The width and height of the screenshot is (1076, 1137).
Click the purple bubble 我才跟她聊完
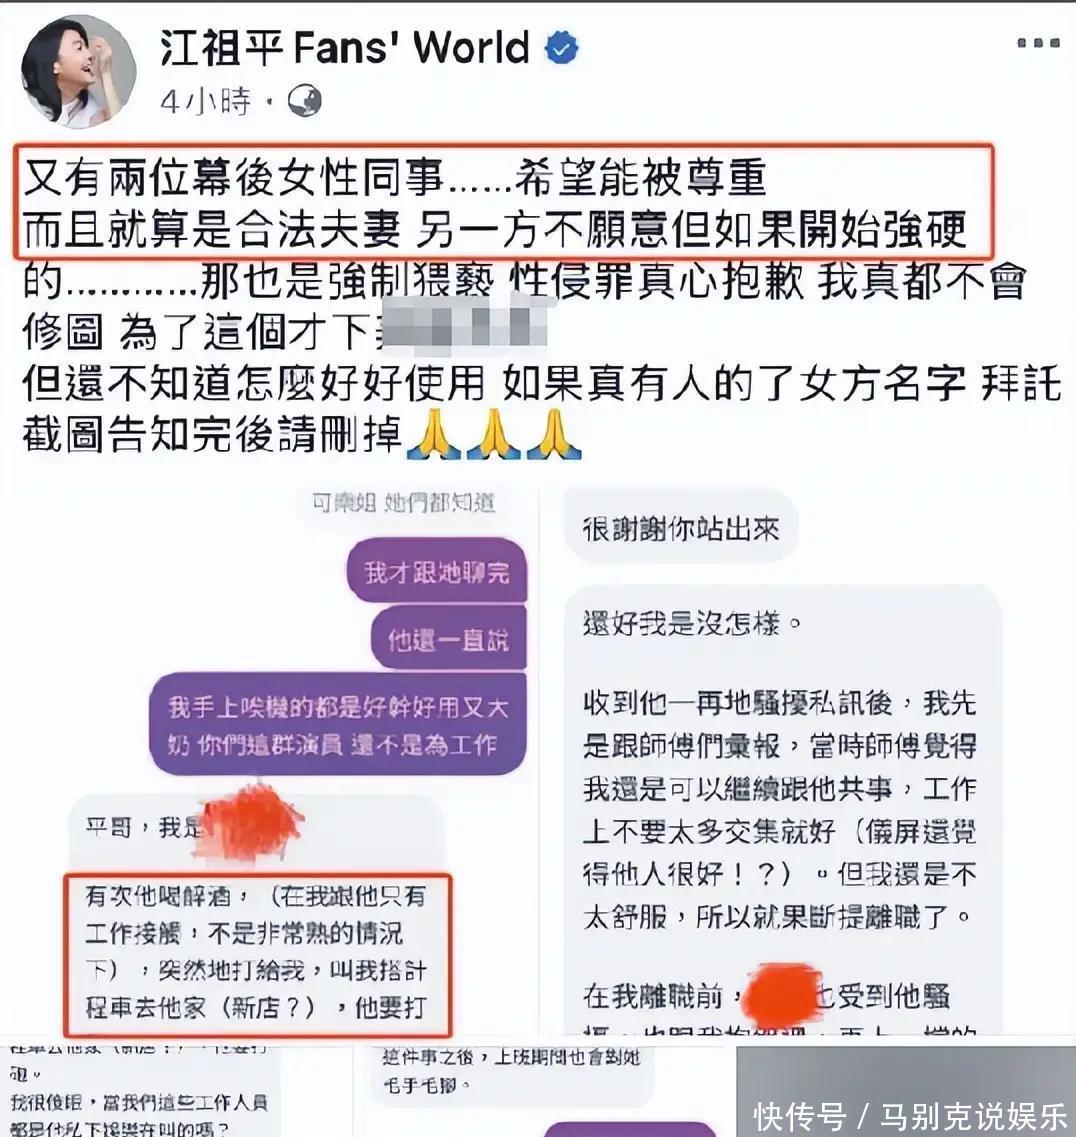(x=436, y=571)
